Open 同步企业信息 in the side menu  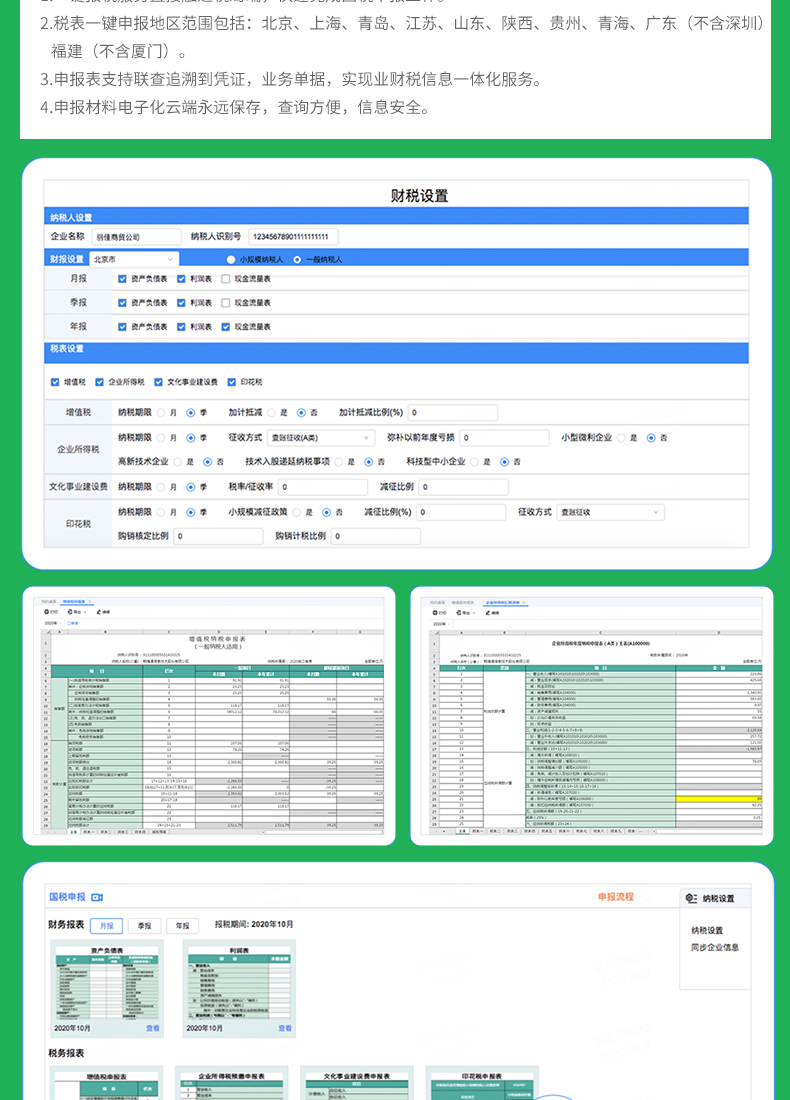(x=714, y=947)
